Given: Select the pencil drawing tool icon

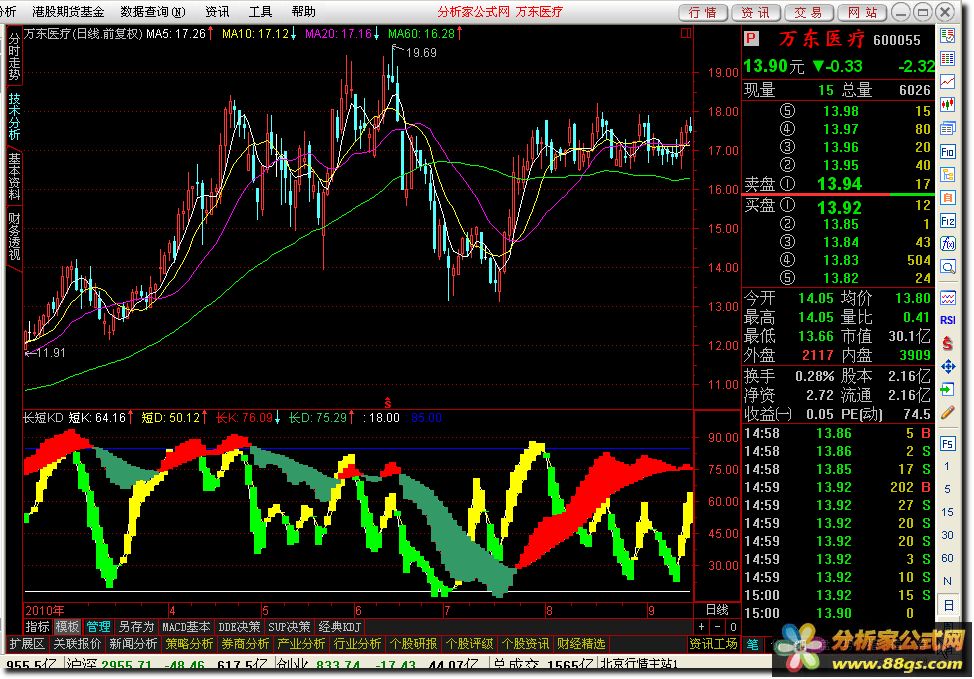Looking at the screenshot, I should 947,412.
